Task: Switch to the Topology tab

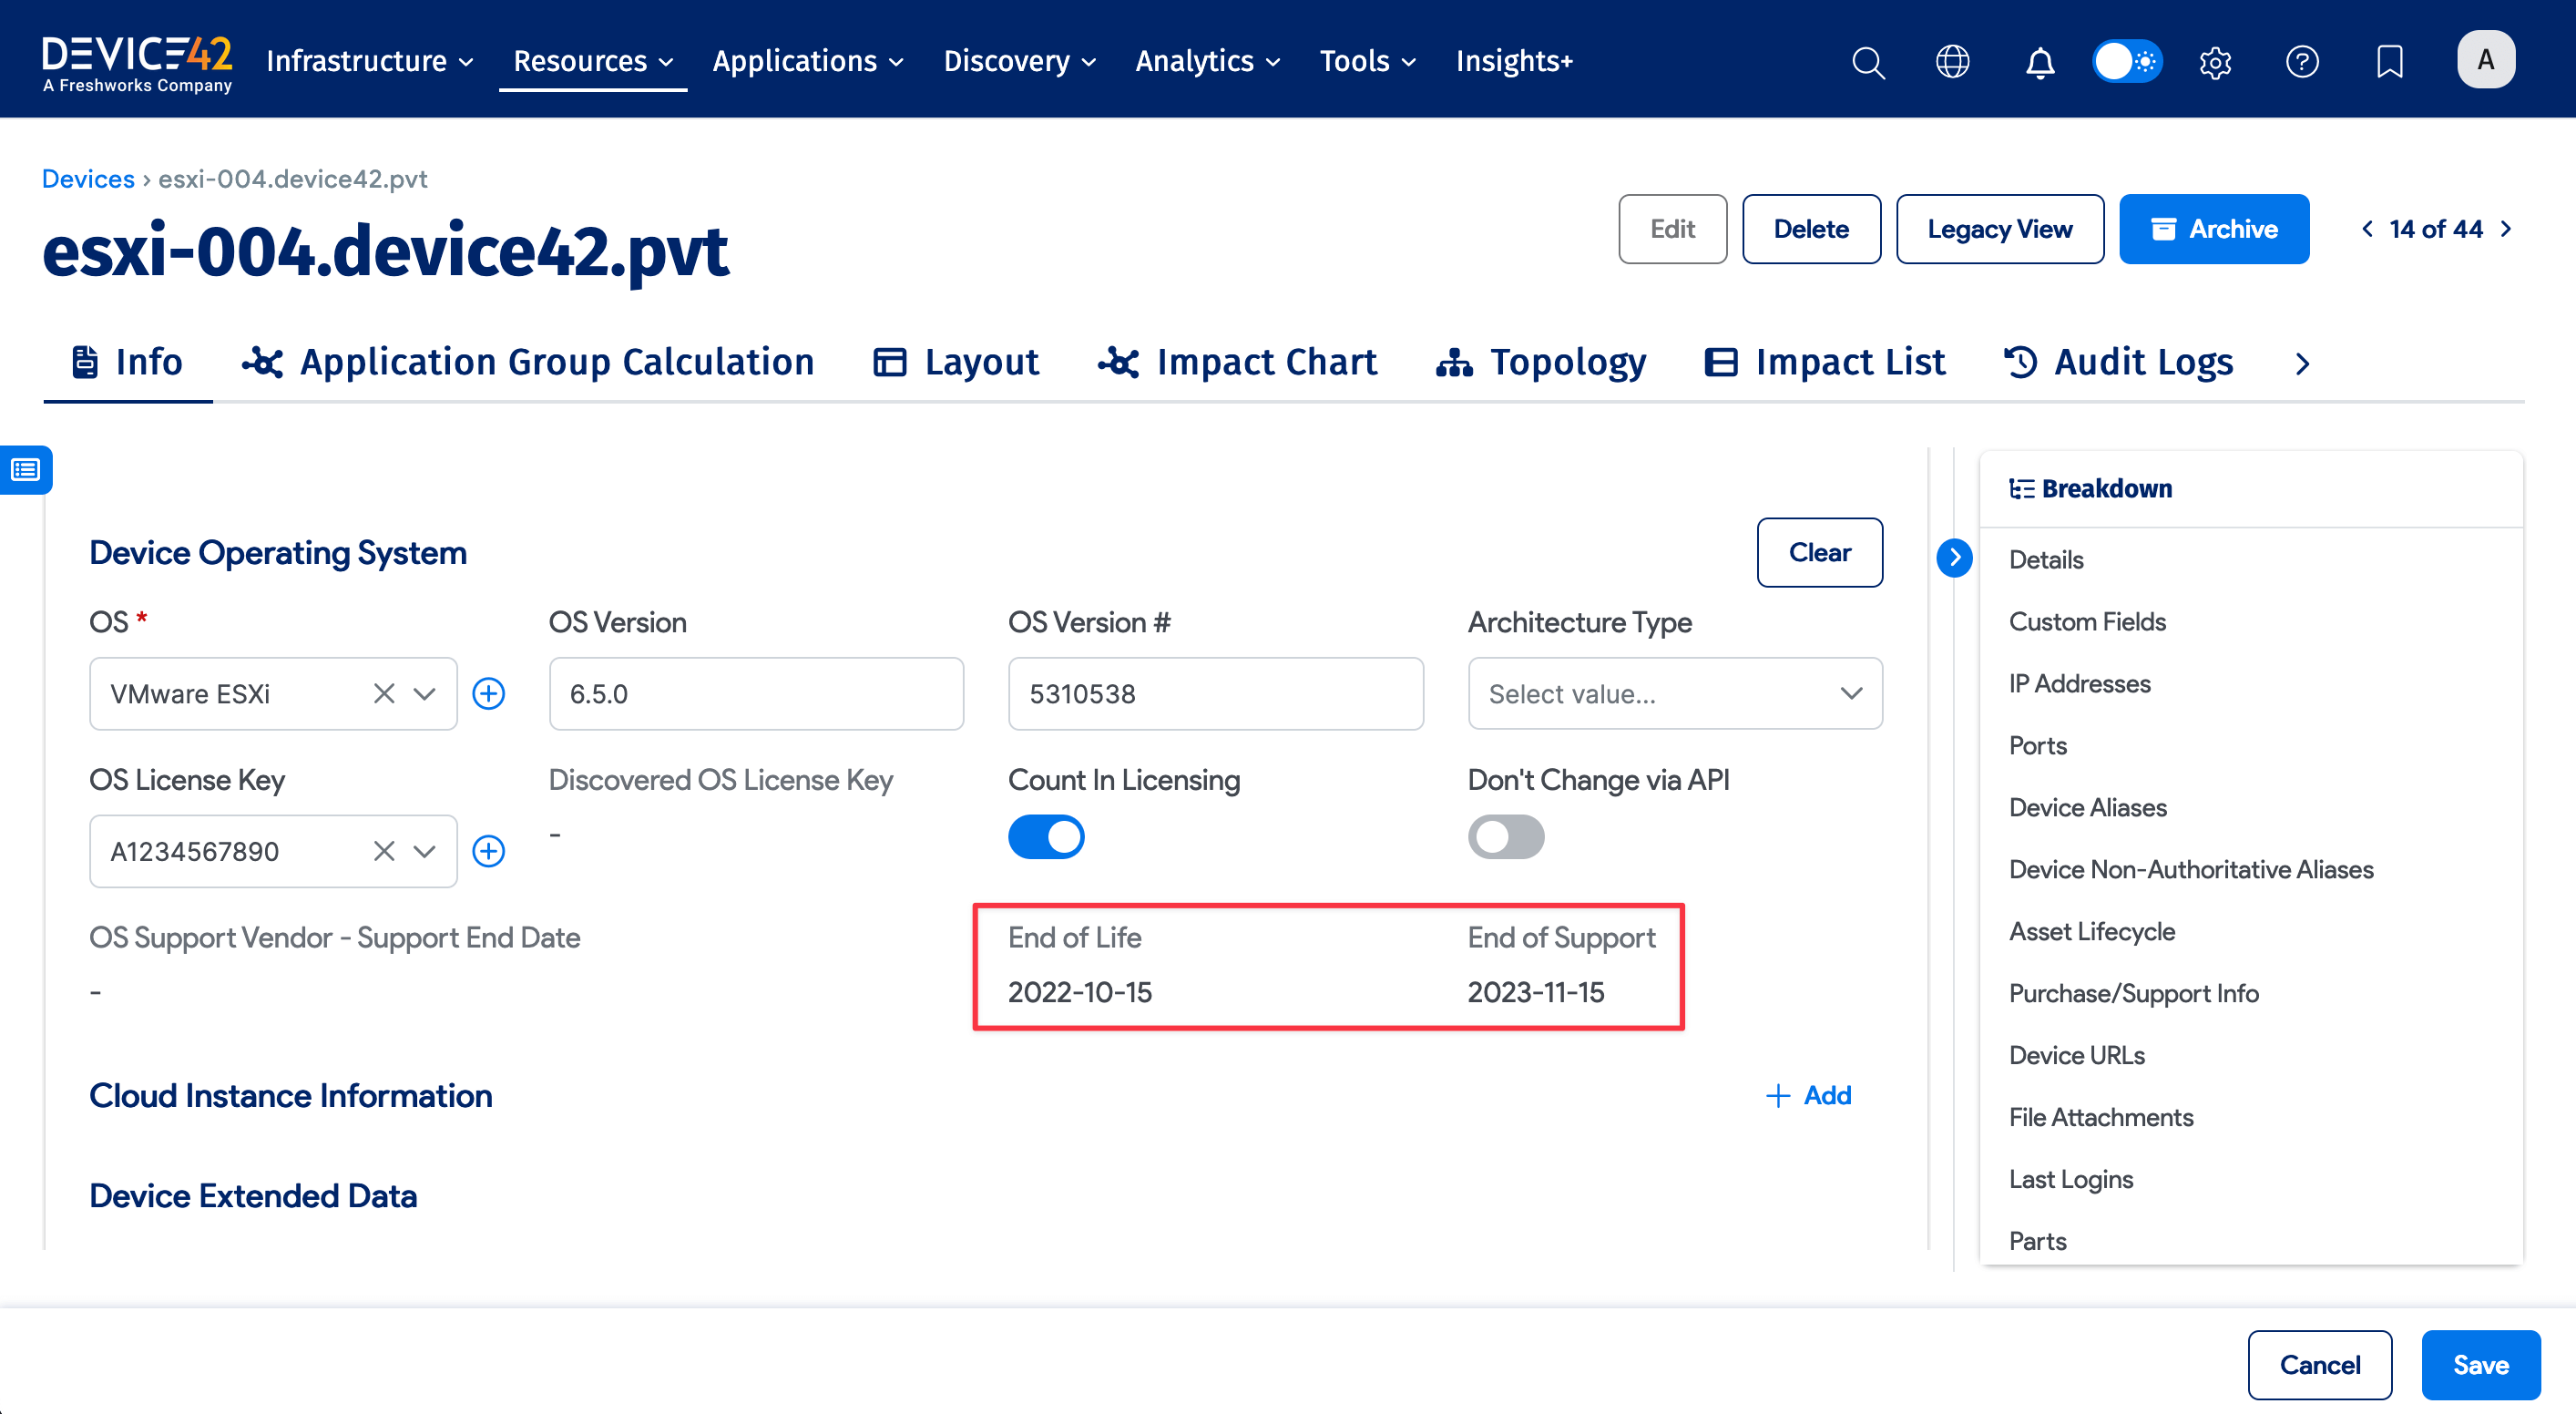Action: tap(1542, 362)
